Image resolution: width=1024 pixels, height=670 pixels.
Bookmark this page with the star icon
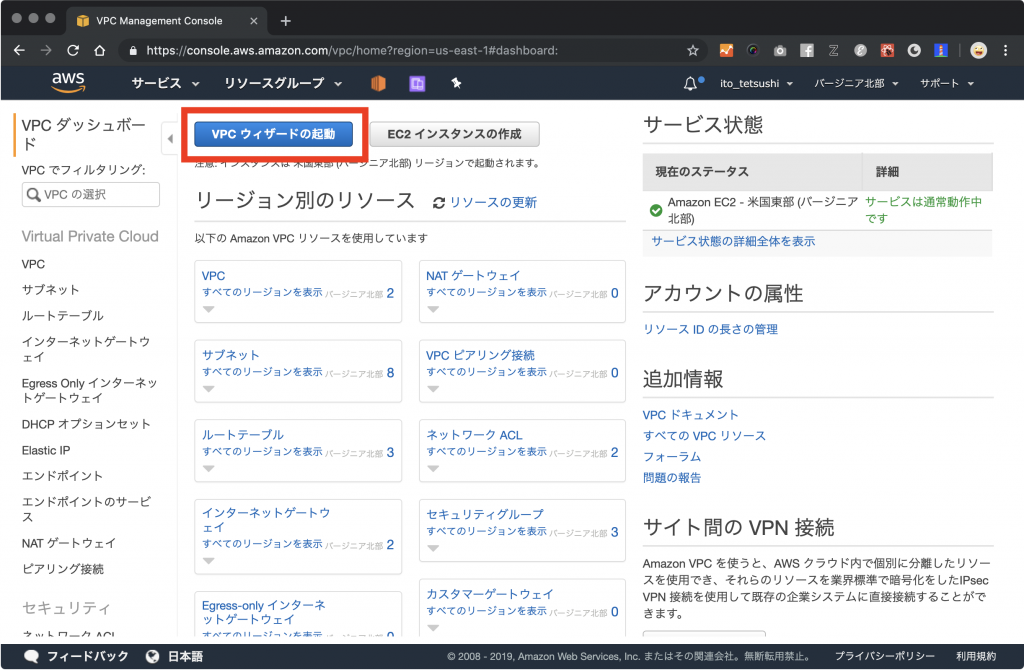pos(693,50)
